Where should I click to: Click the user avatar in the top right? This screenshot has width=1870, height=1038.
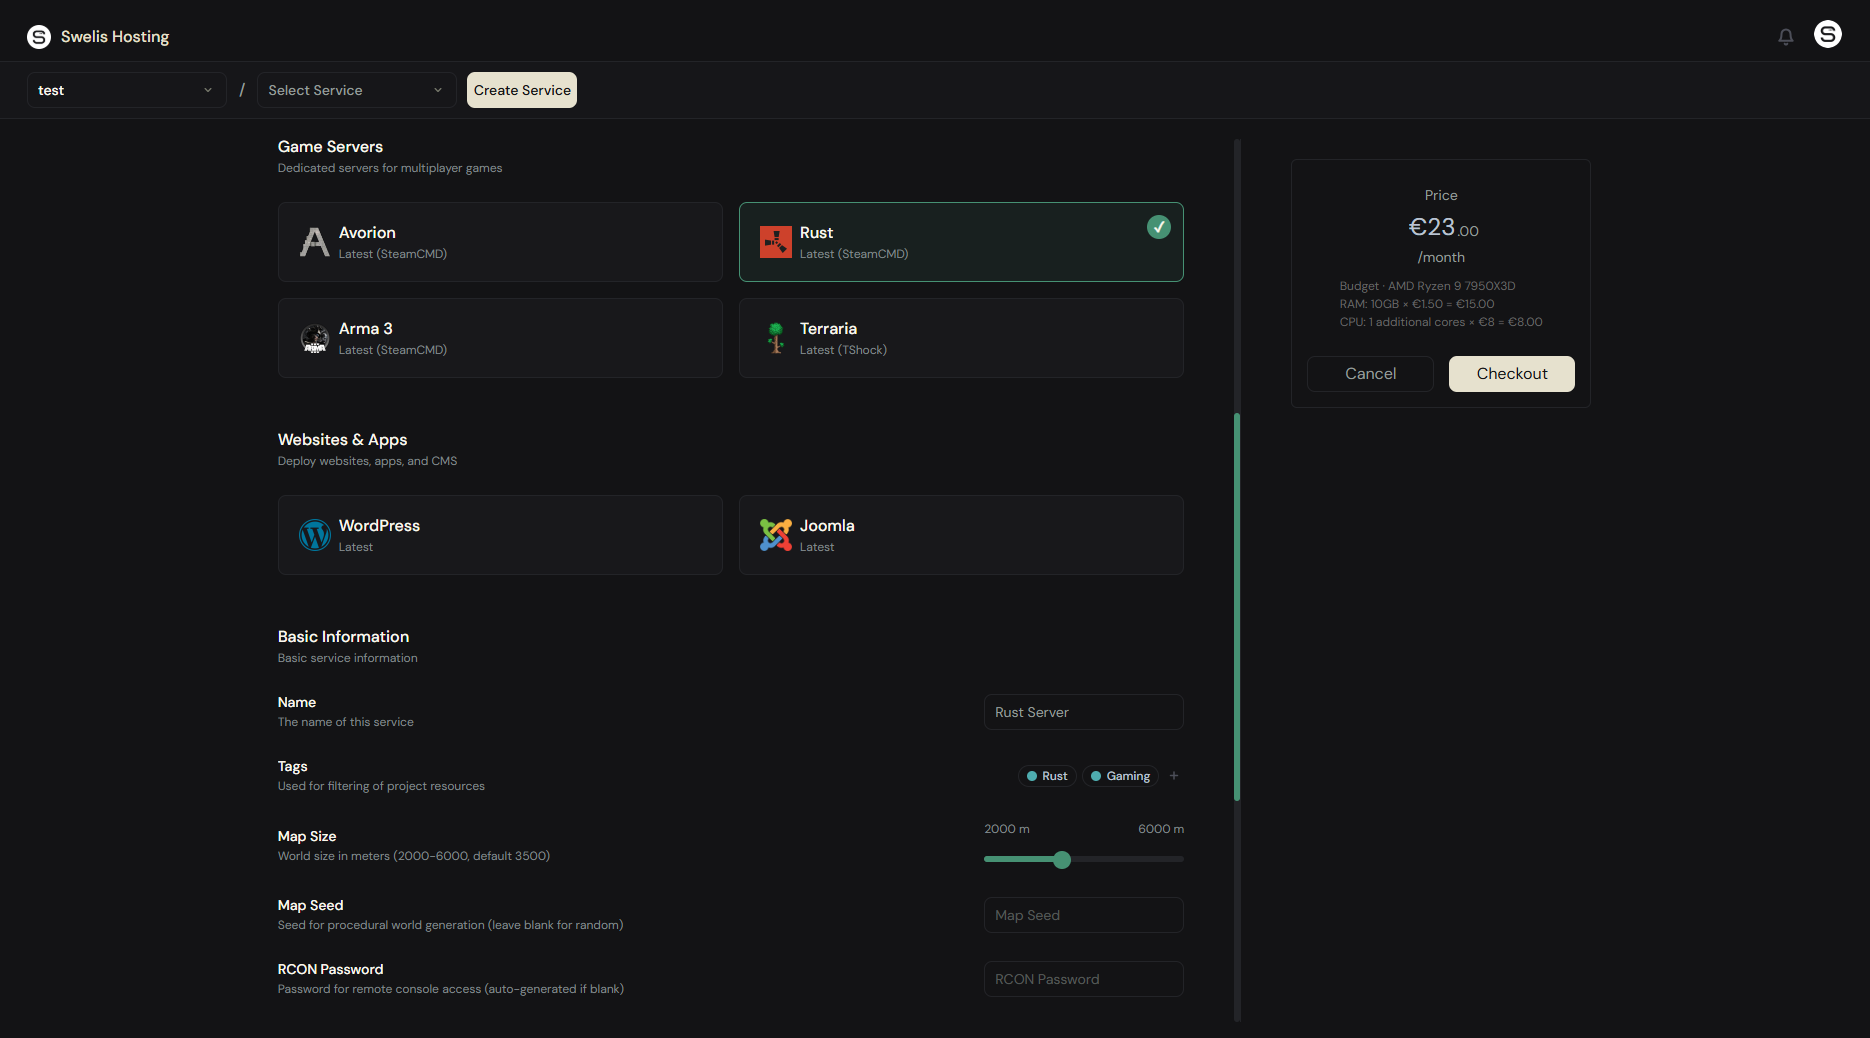coord(1827,33)
